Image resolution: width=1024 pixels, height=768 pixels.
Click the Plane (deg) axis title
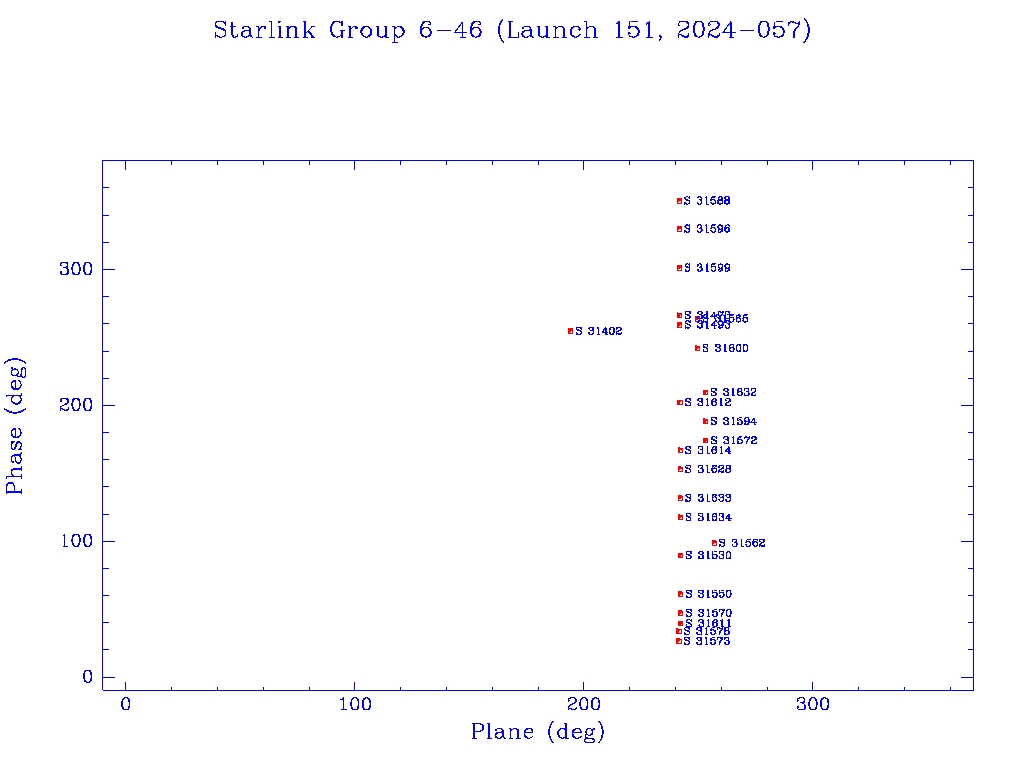(538, 733)
